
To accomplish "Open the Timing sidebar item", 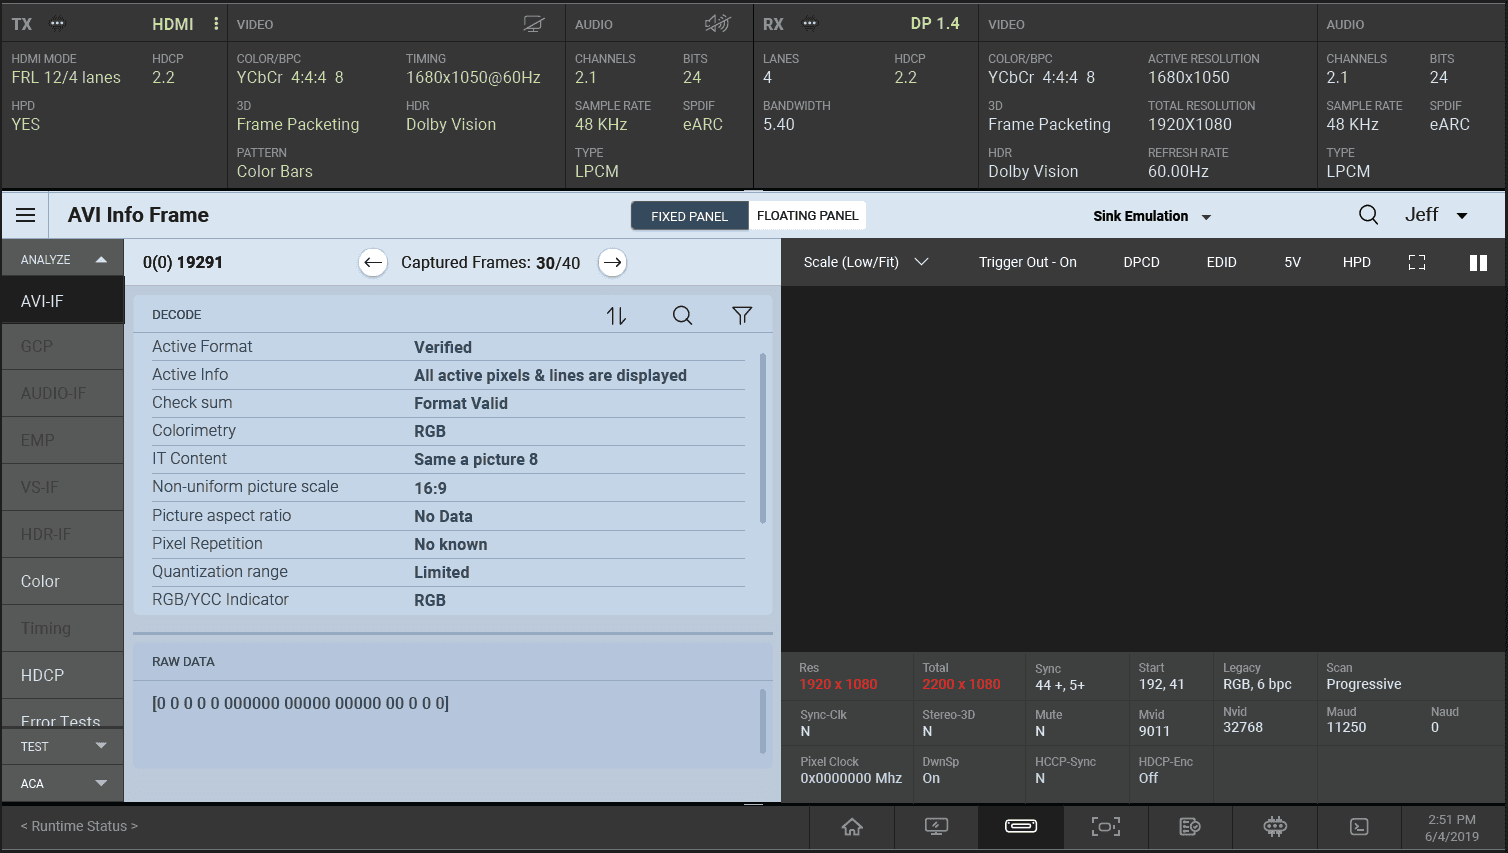I will 62,628.
